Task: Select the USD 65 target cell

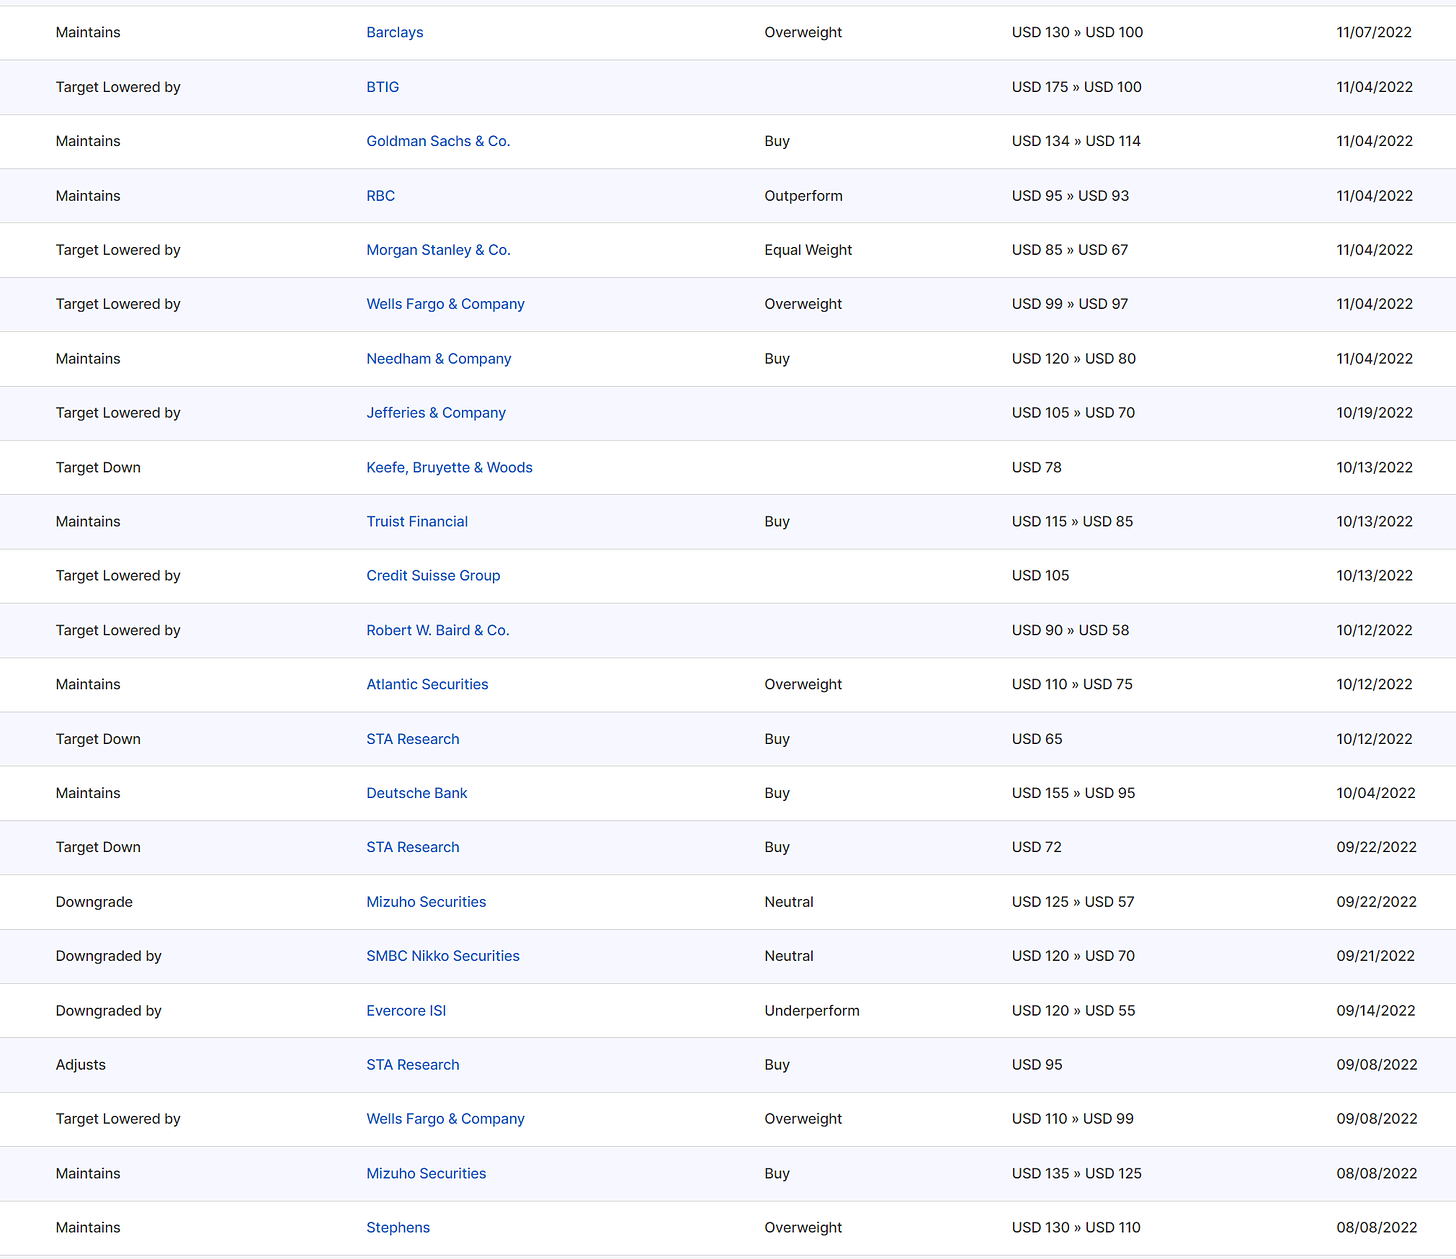Action: pos(1037,739)
